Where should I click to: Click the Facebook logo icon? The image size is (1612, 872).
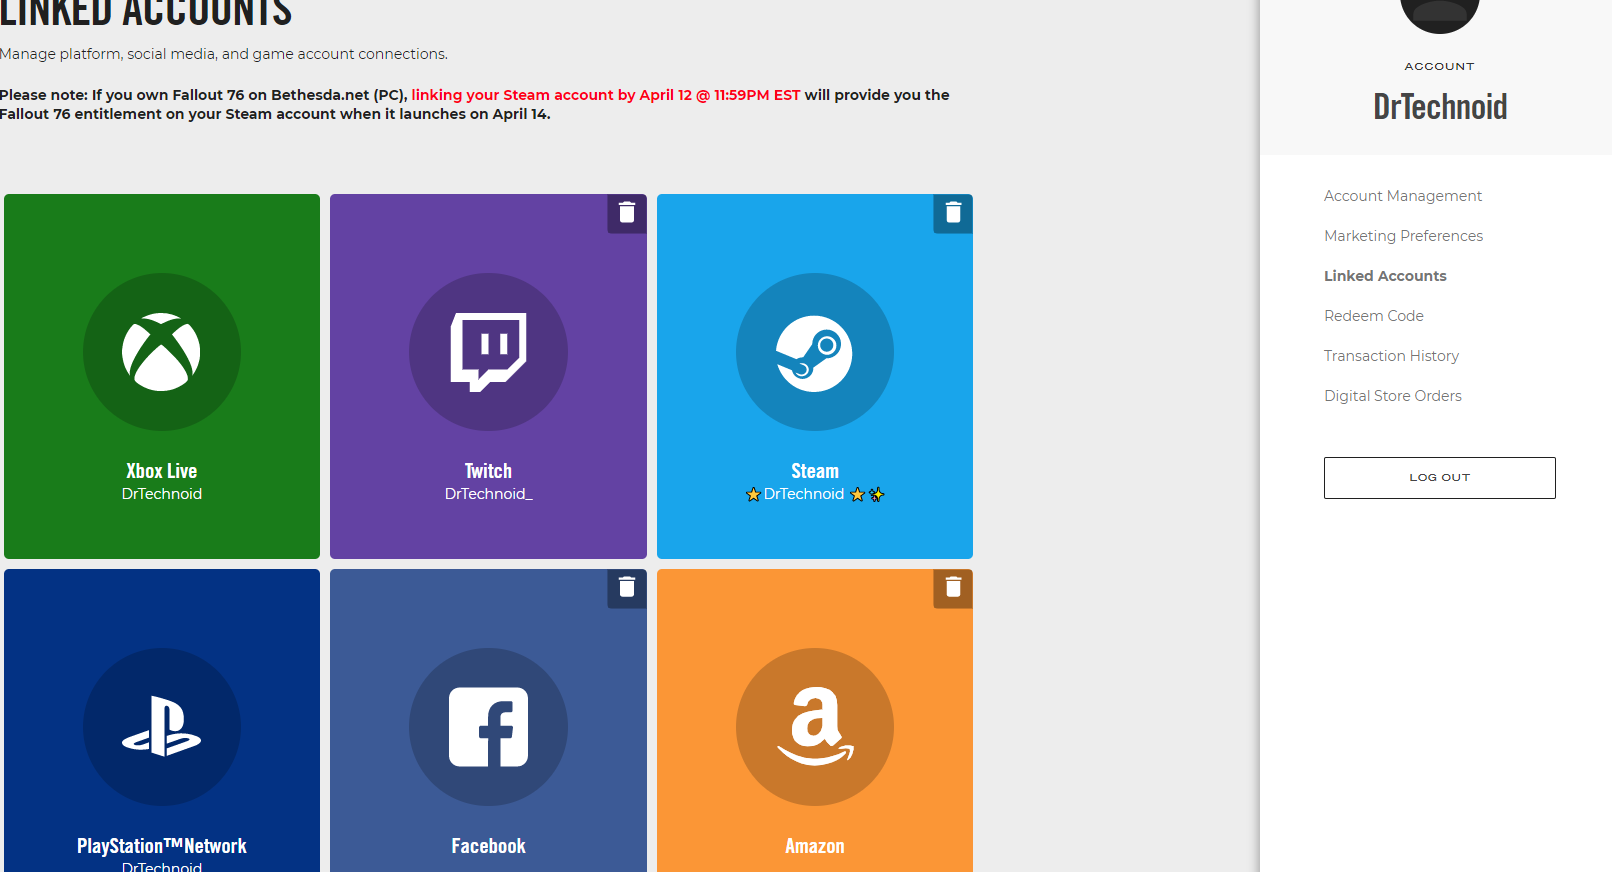tap(488, 727)
